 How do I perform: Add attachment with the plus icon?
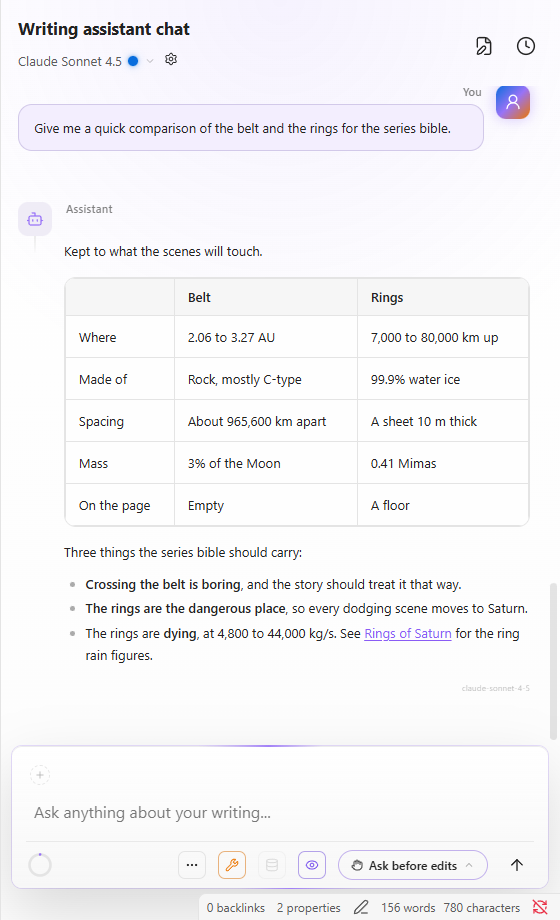click(40, 775)
